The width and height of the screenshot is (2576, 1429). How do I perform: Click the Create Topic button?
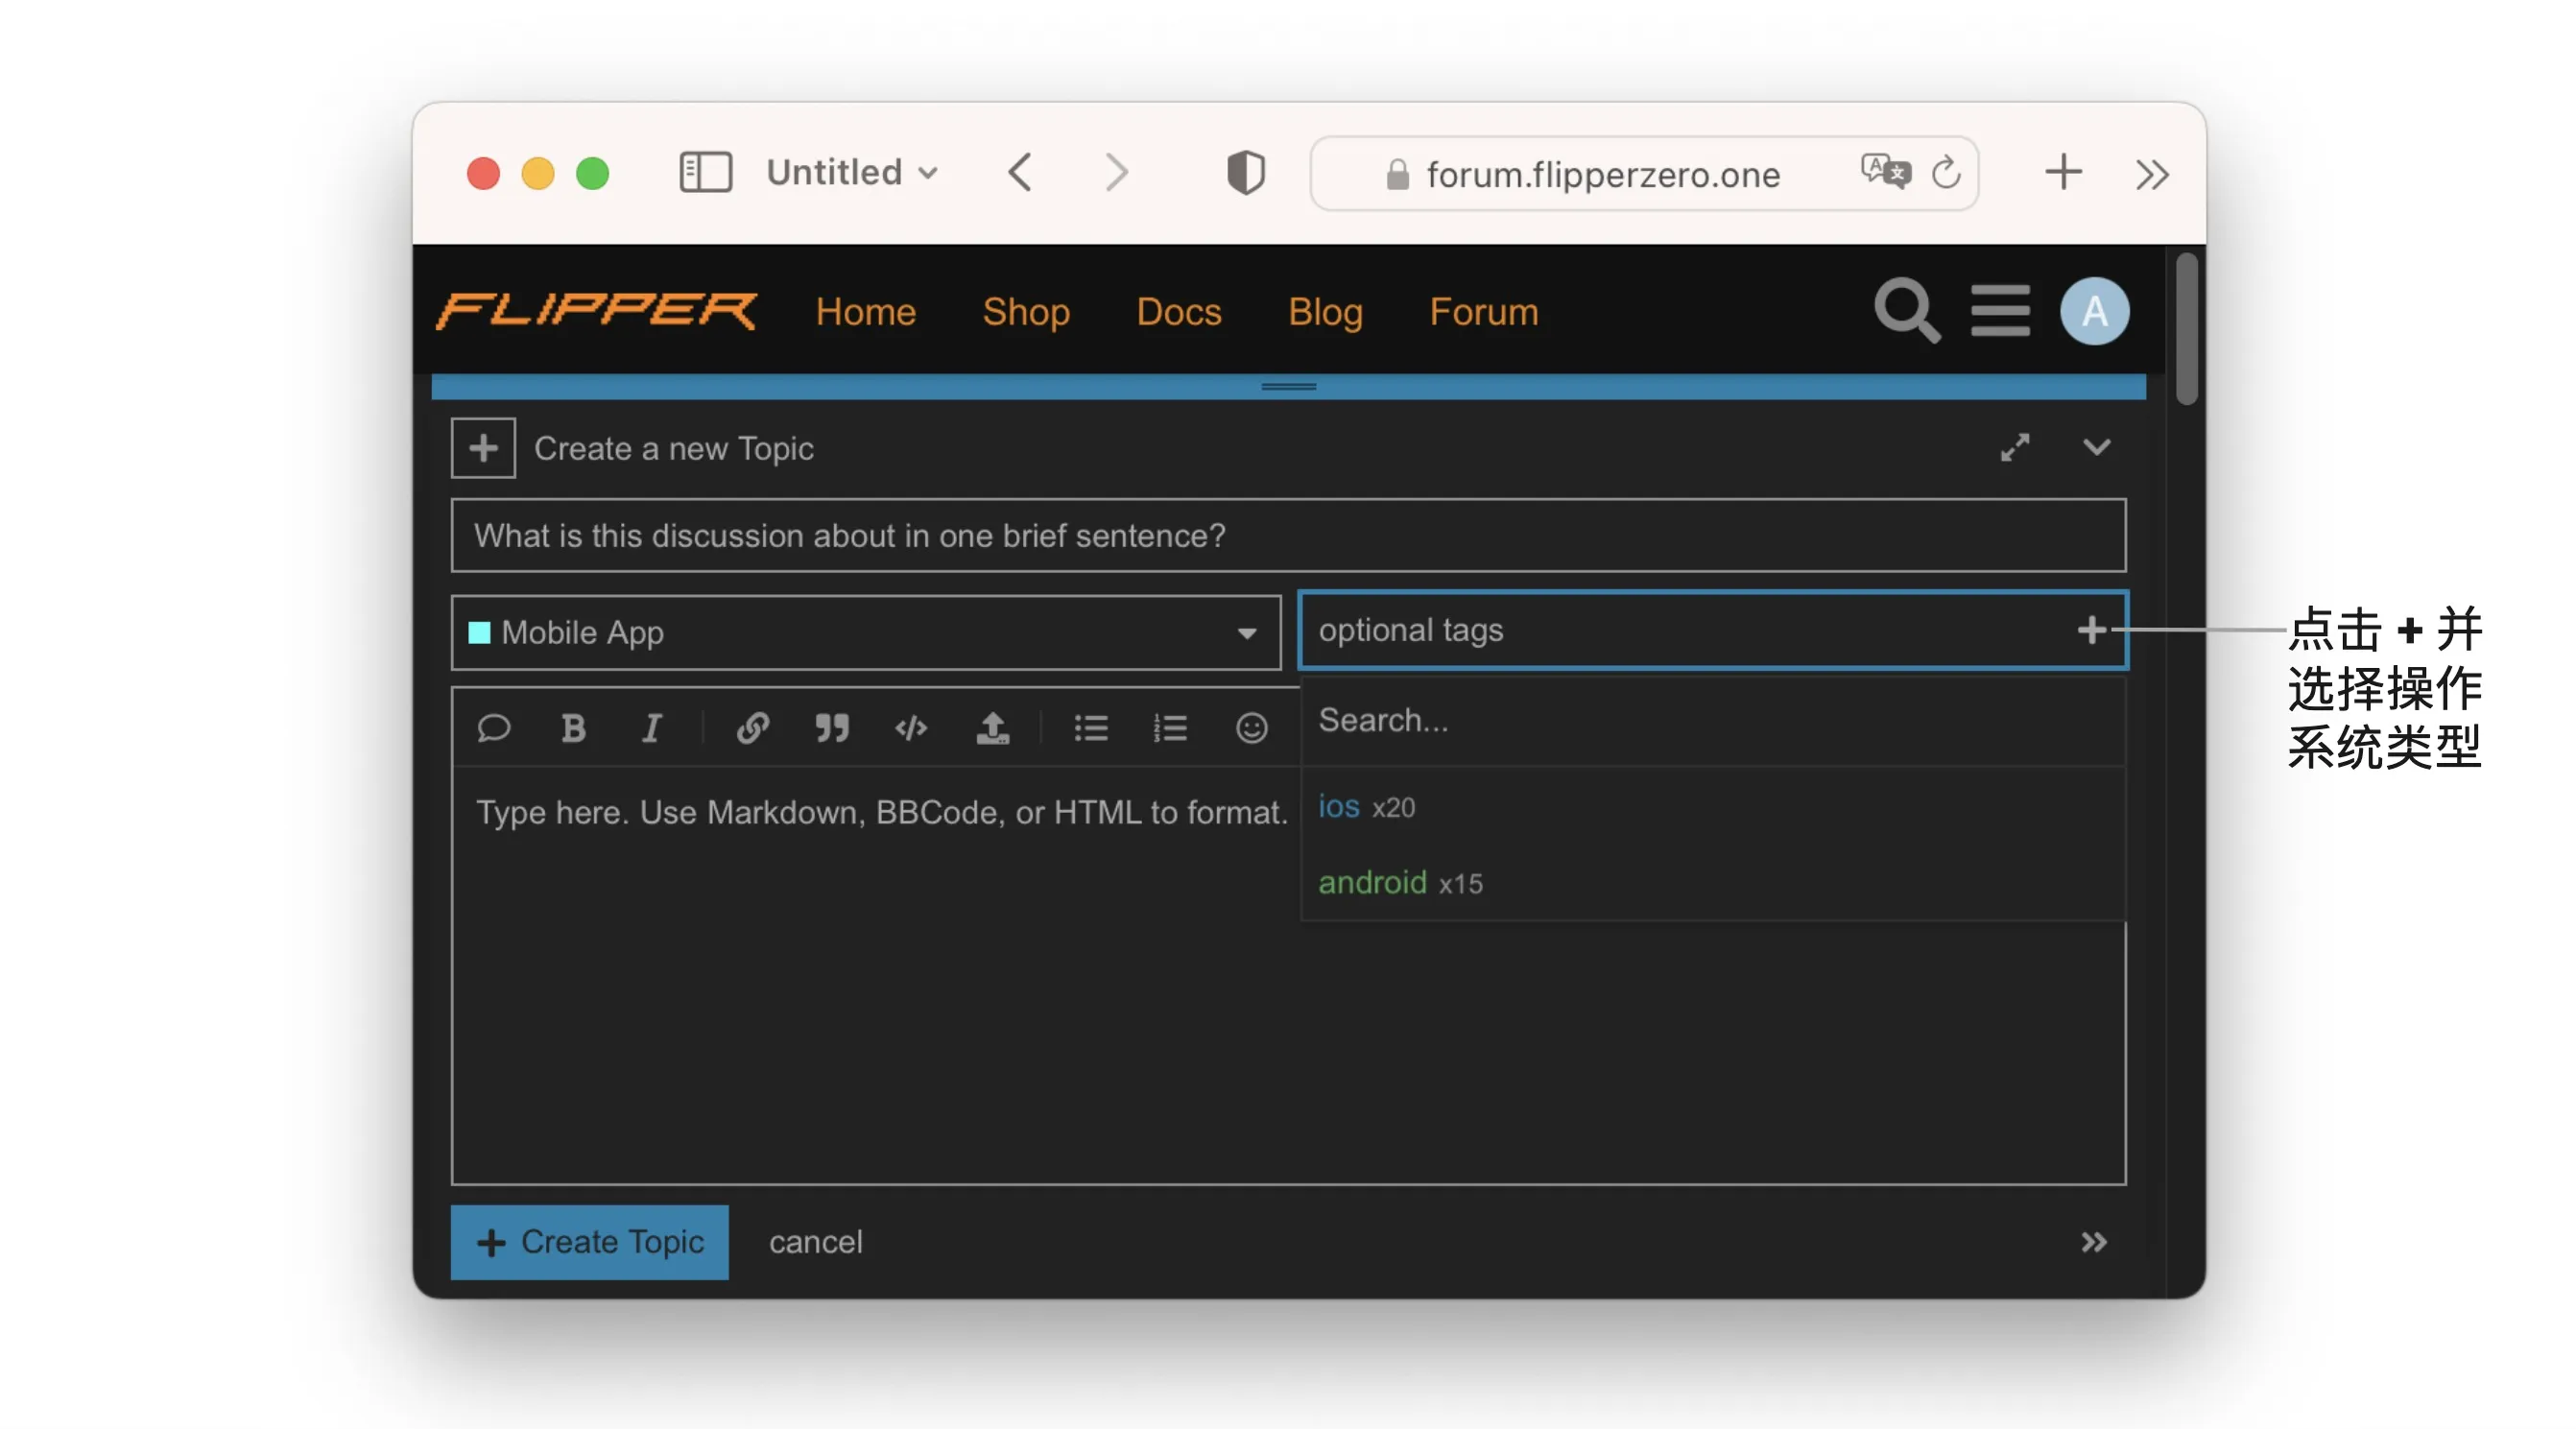[589, 1242]
